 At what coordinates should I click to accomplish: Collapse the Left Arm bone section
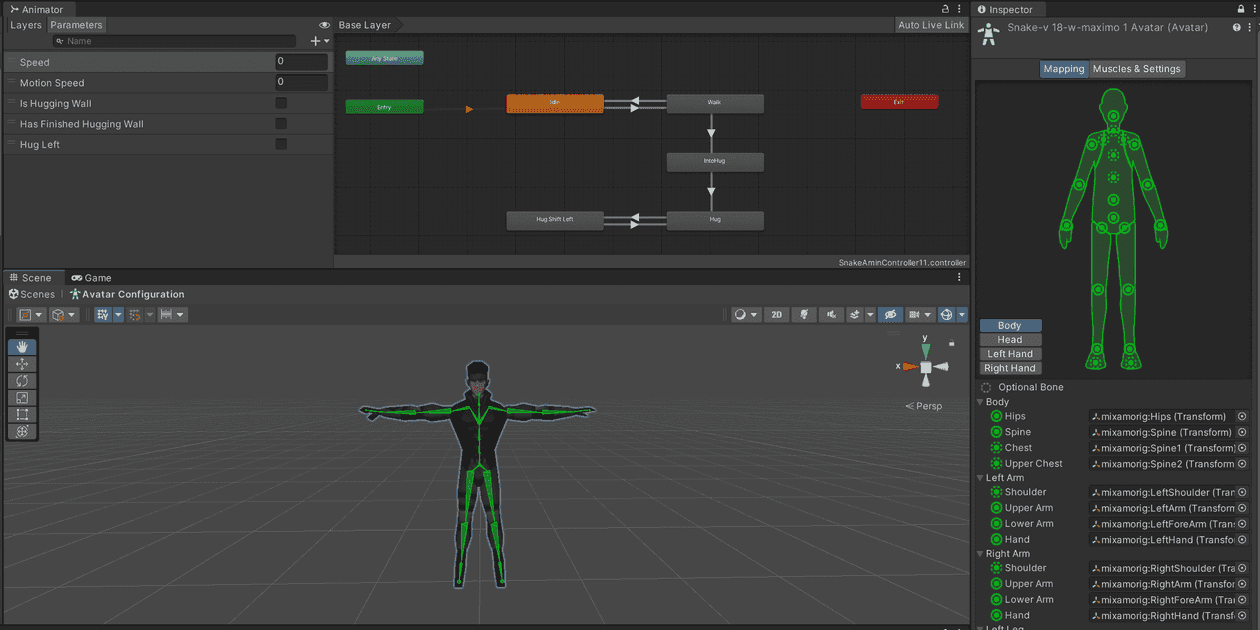980,477
